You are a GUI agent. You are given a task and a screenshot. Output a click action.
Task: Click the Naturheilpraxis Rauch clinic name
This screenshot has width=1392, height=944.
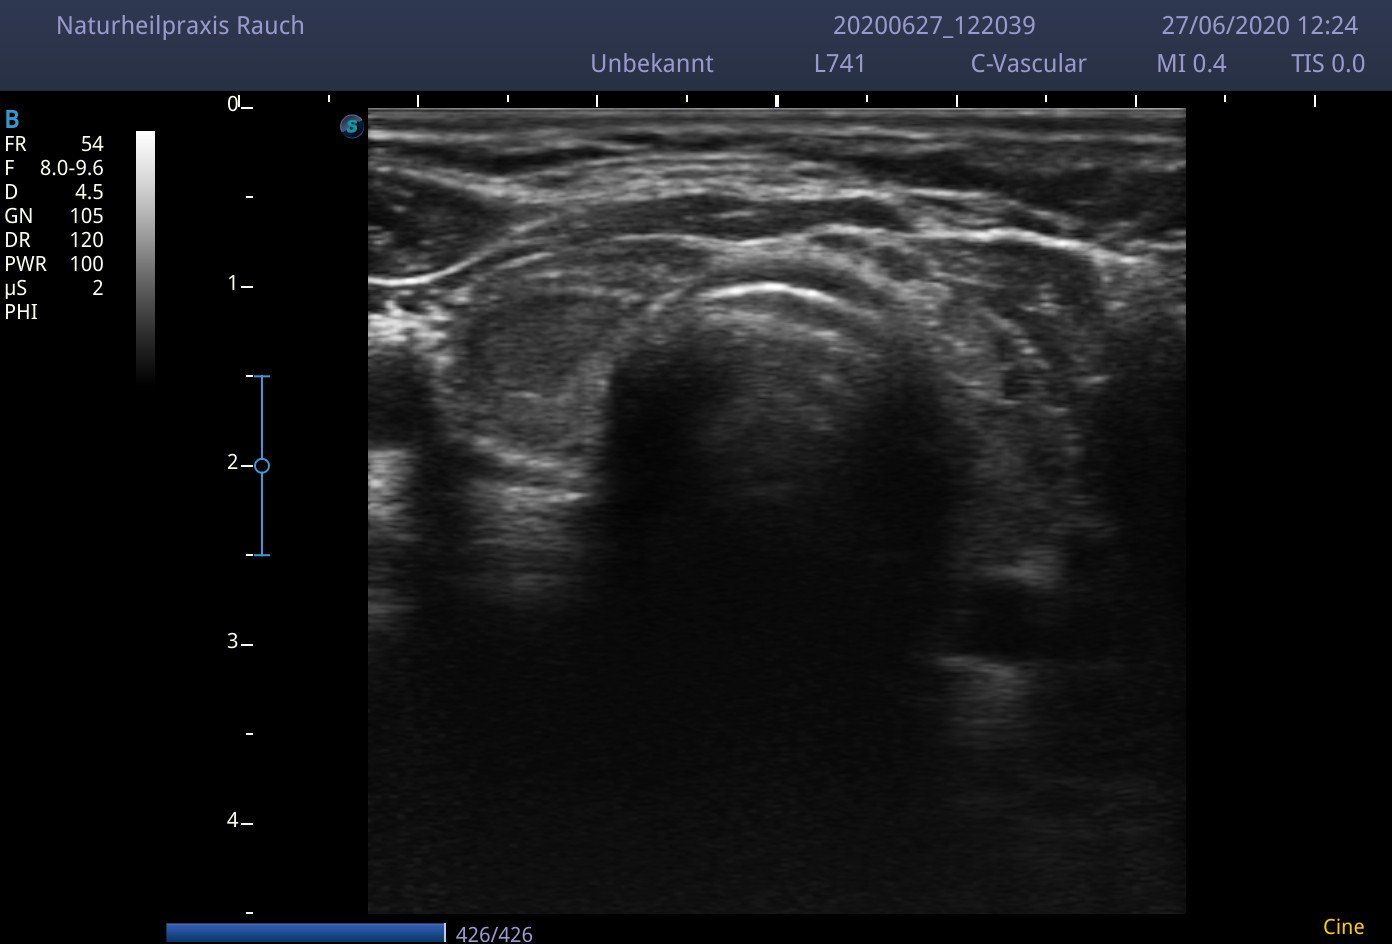click(x=180, y=26)
